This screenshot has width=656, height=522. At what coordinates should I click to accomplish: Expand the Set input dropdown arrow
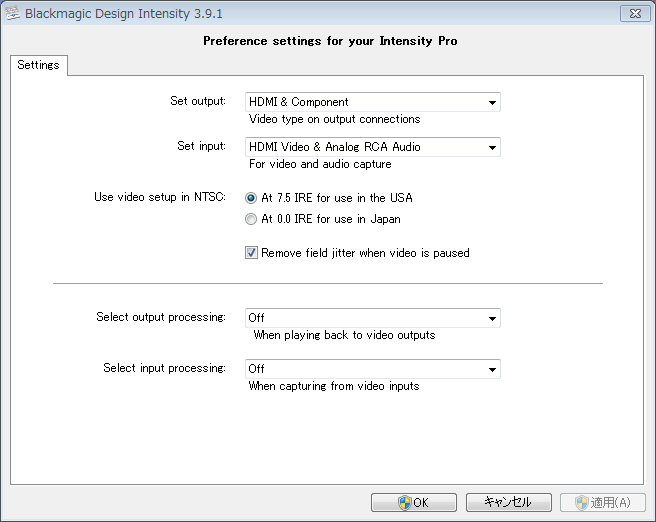(x=492, y=147)
